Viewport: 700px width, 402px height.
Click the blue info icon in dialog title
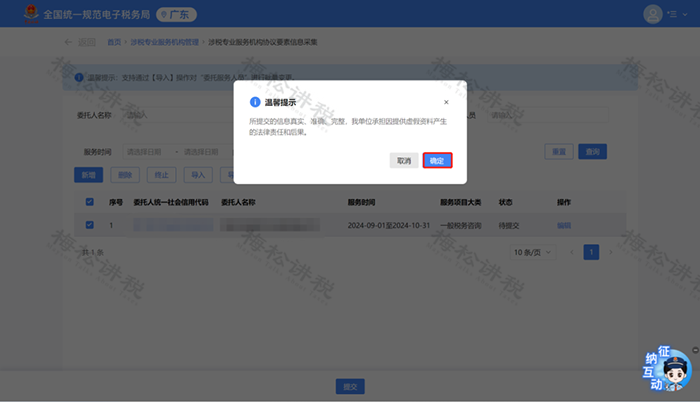pos(255,102)
